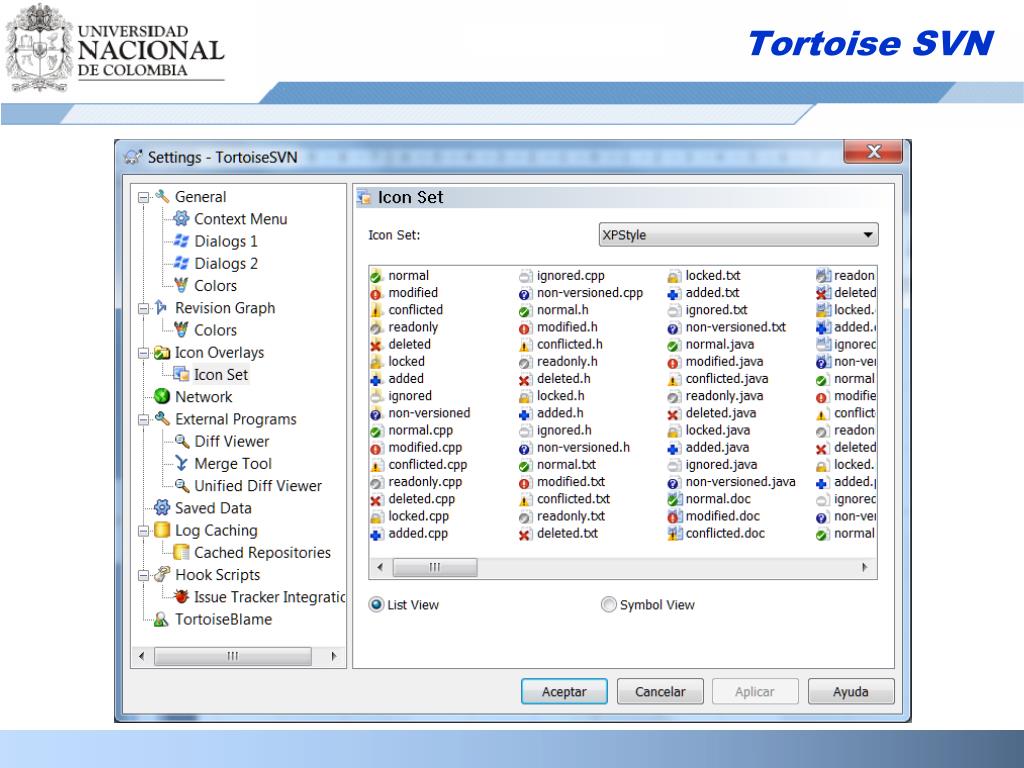Screen dimensions: 1024x768
Task: Select Colors under General
Action: pyautogui.click(x=216, y=285)
